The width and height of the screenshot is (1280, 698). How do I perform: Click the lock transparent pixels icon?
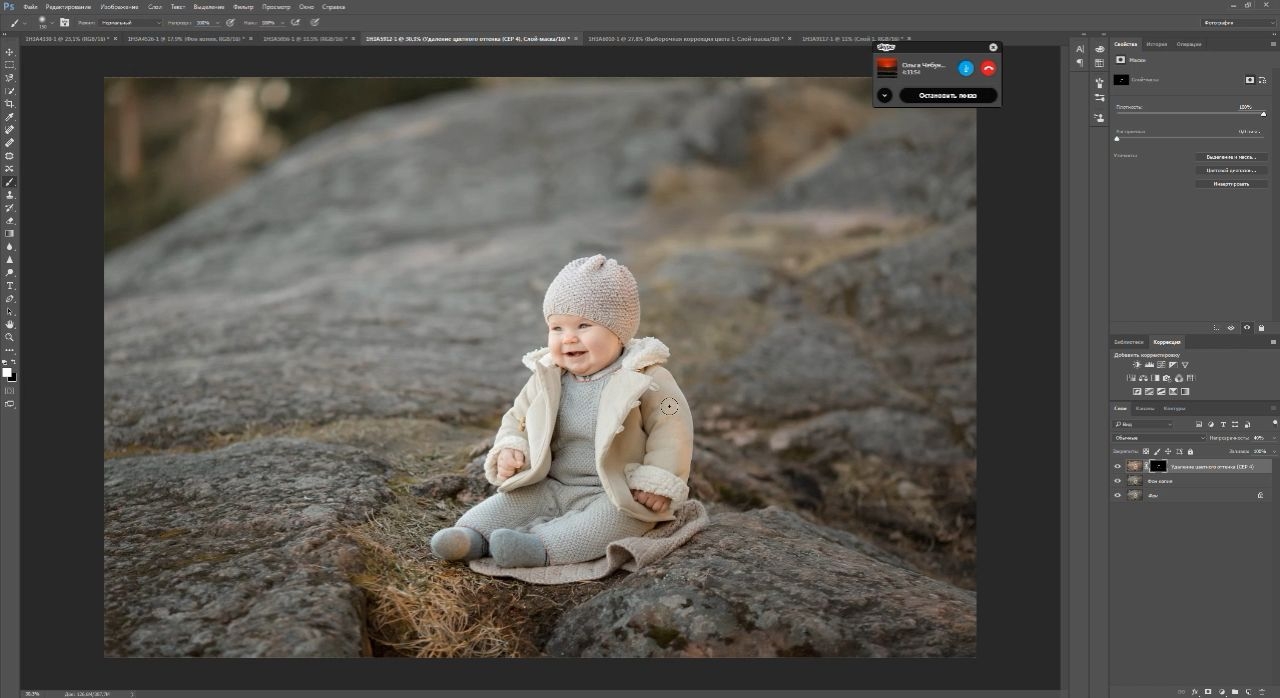[x=1146, y=452]
